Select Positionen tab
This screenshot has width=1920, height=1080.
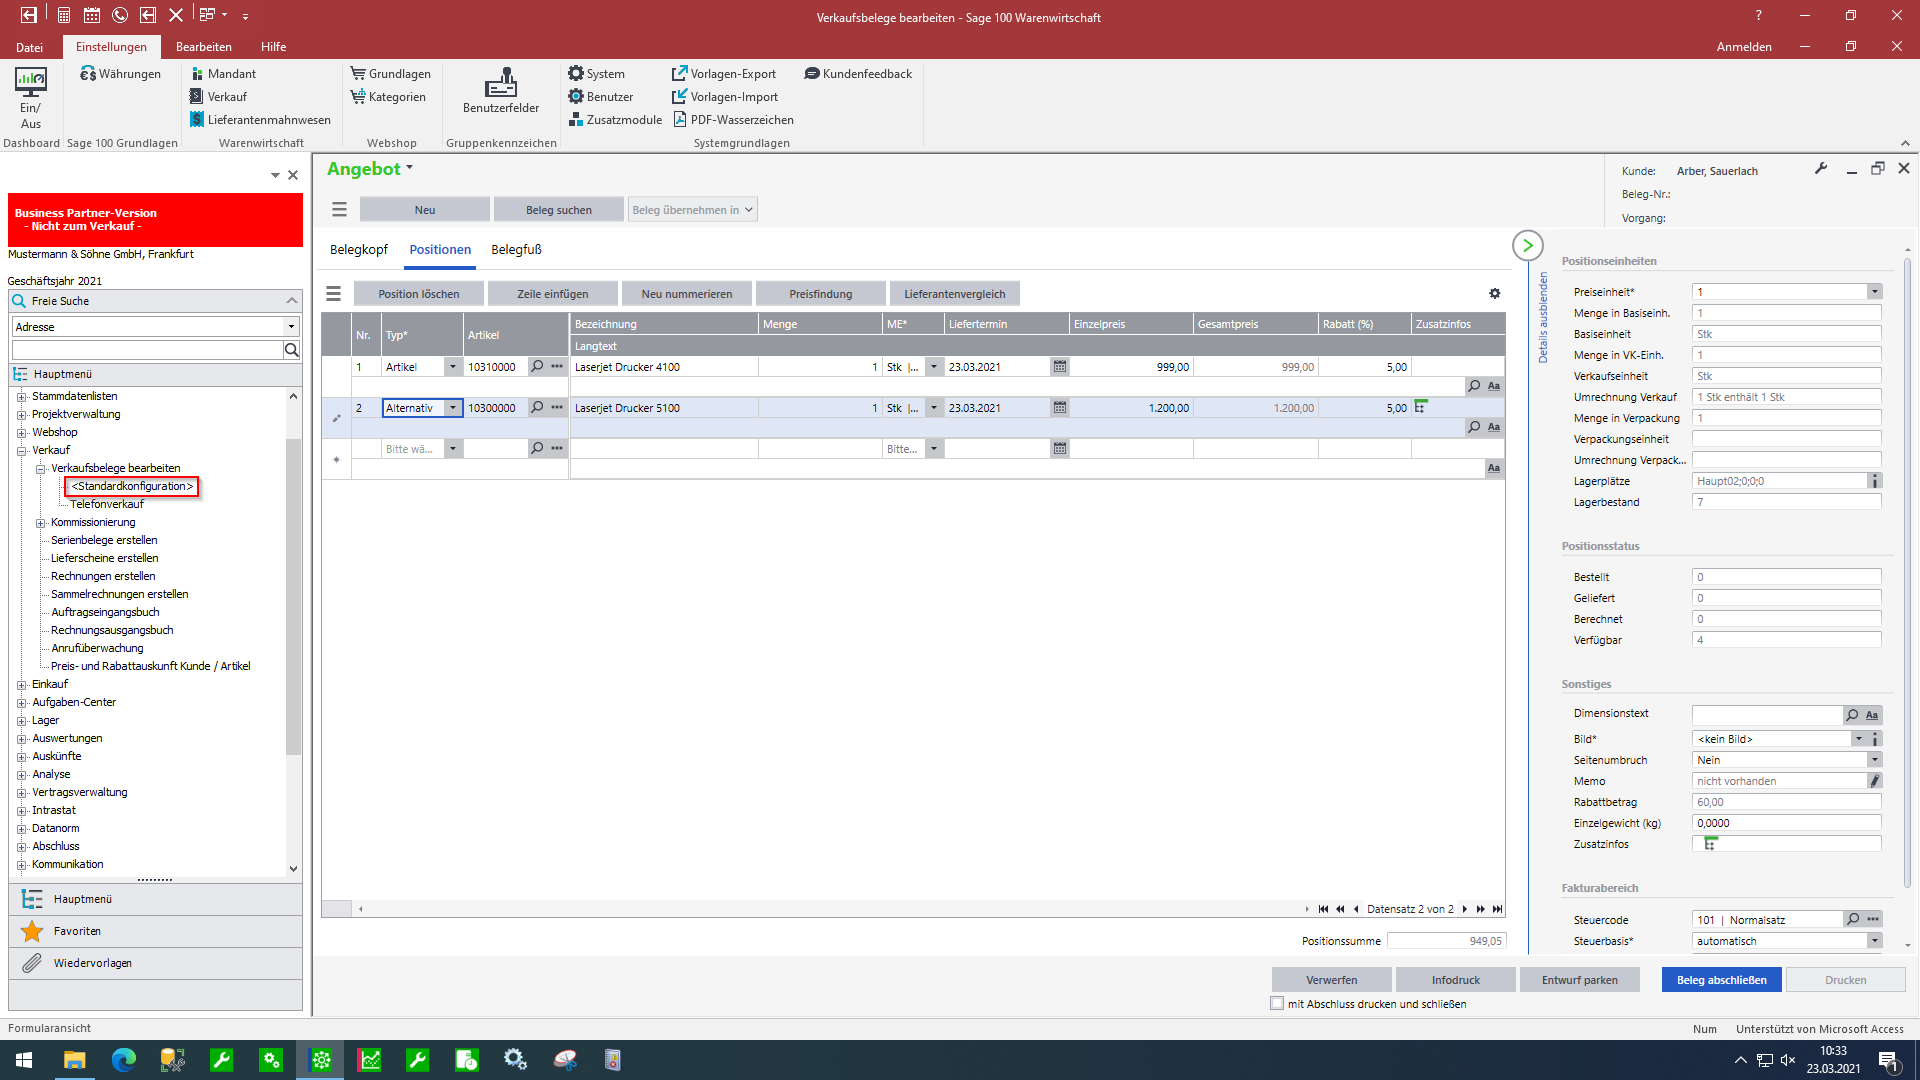(440, 250)
